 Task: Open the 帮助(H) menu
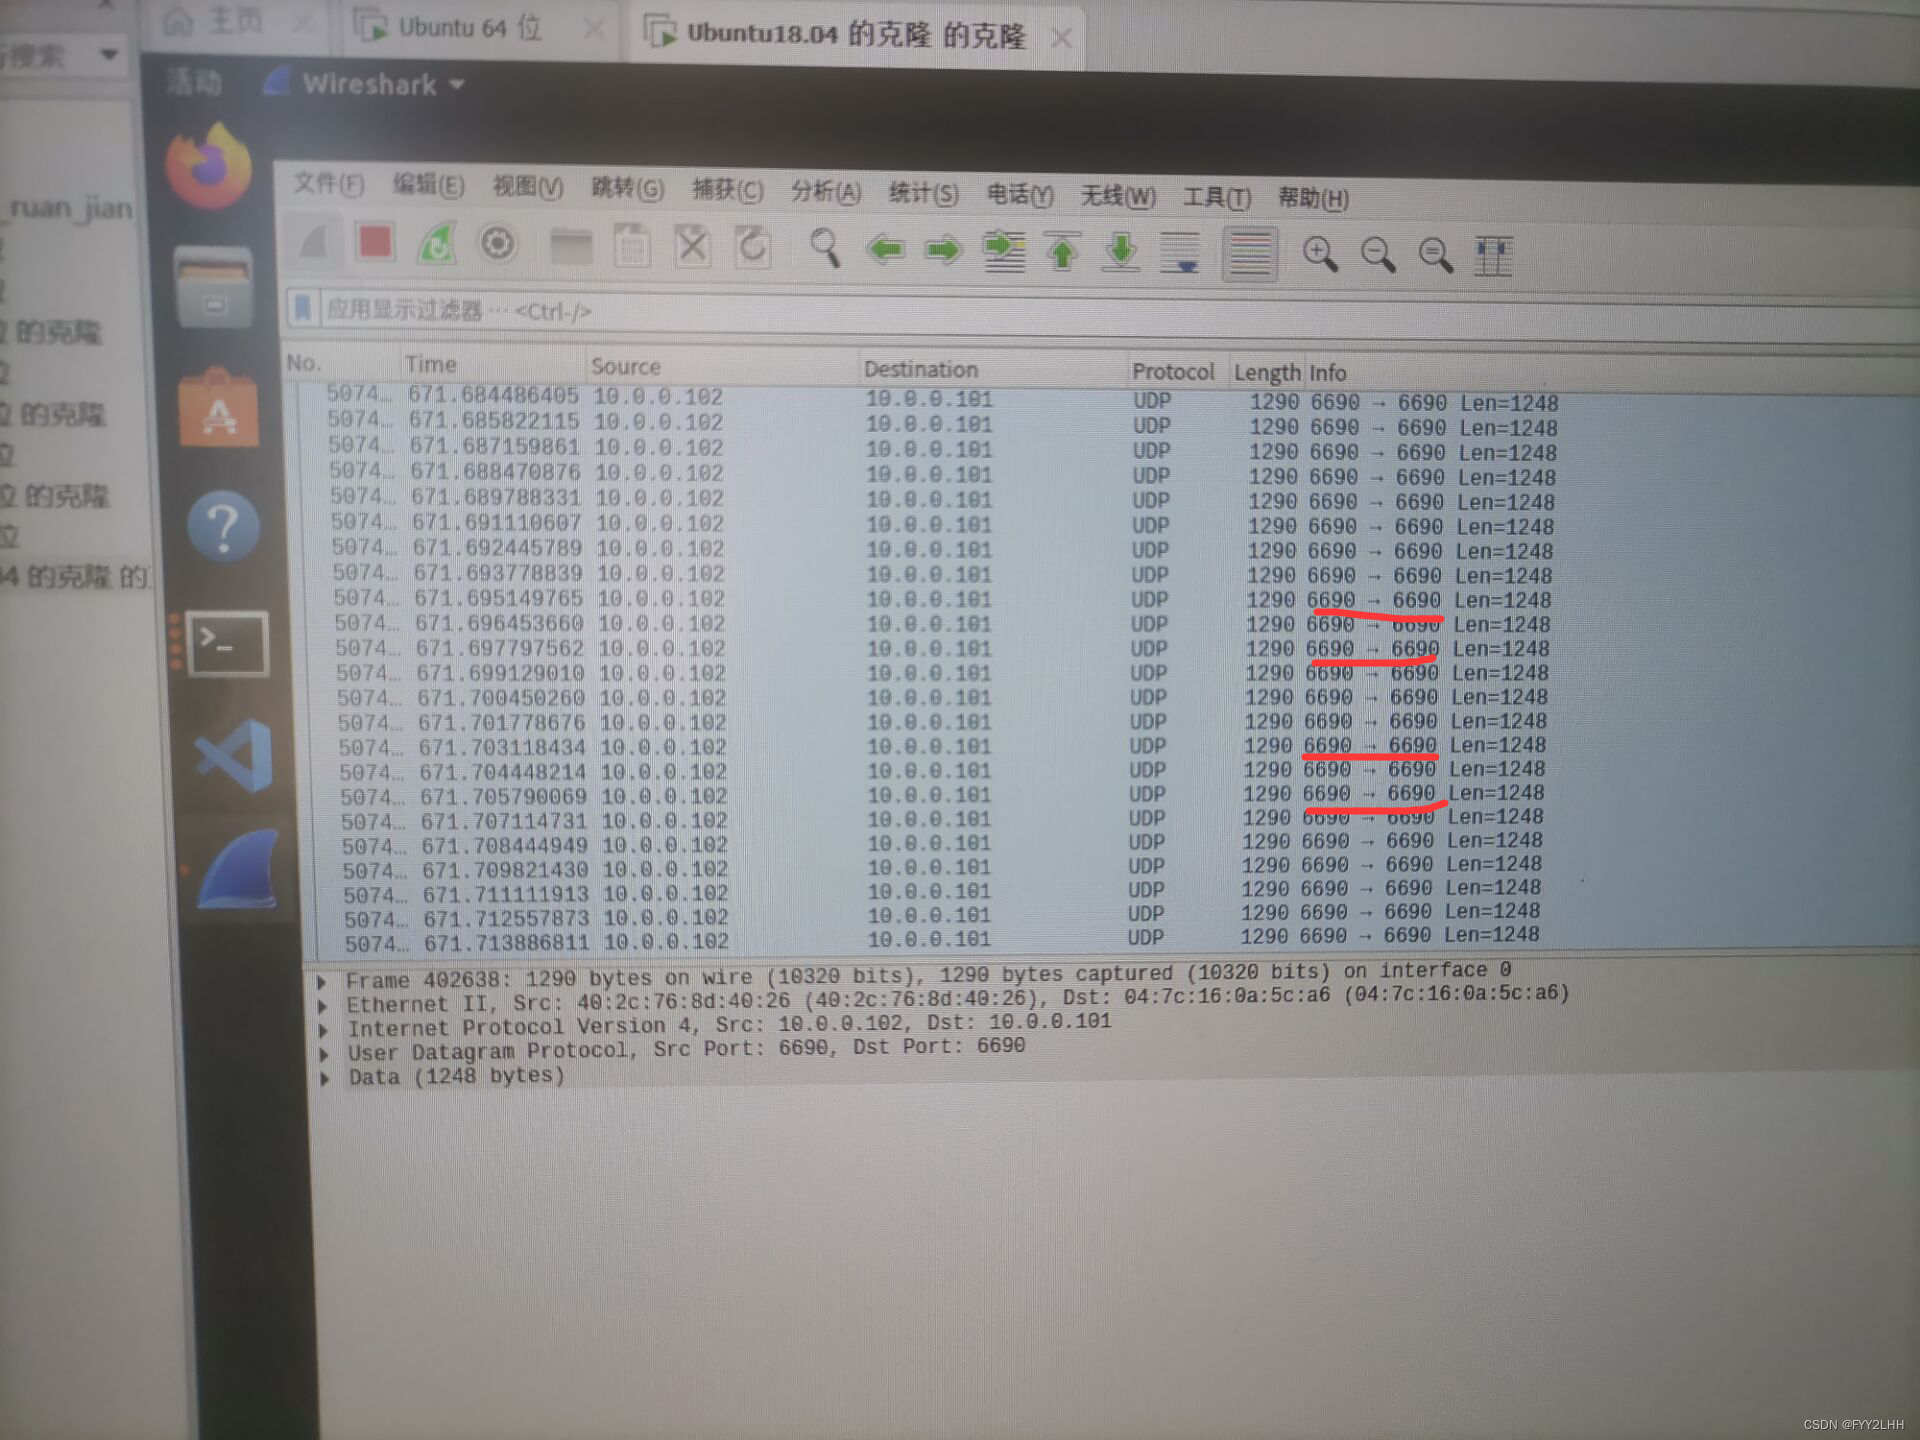(x=1313, y=199)
